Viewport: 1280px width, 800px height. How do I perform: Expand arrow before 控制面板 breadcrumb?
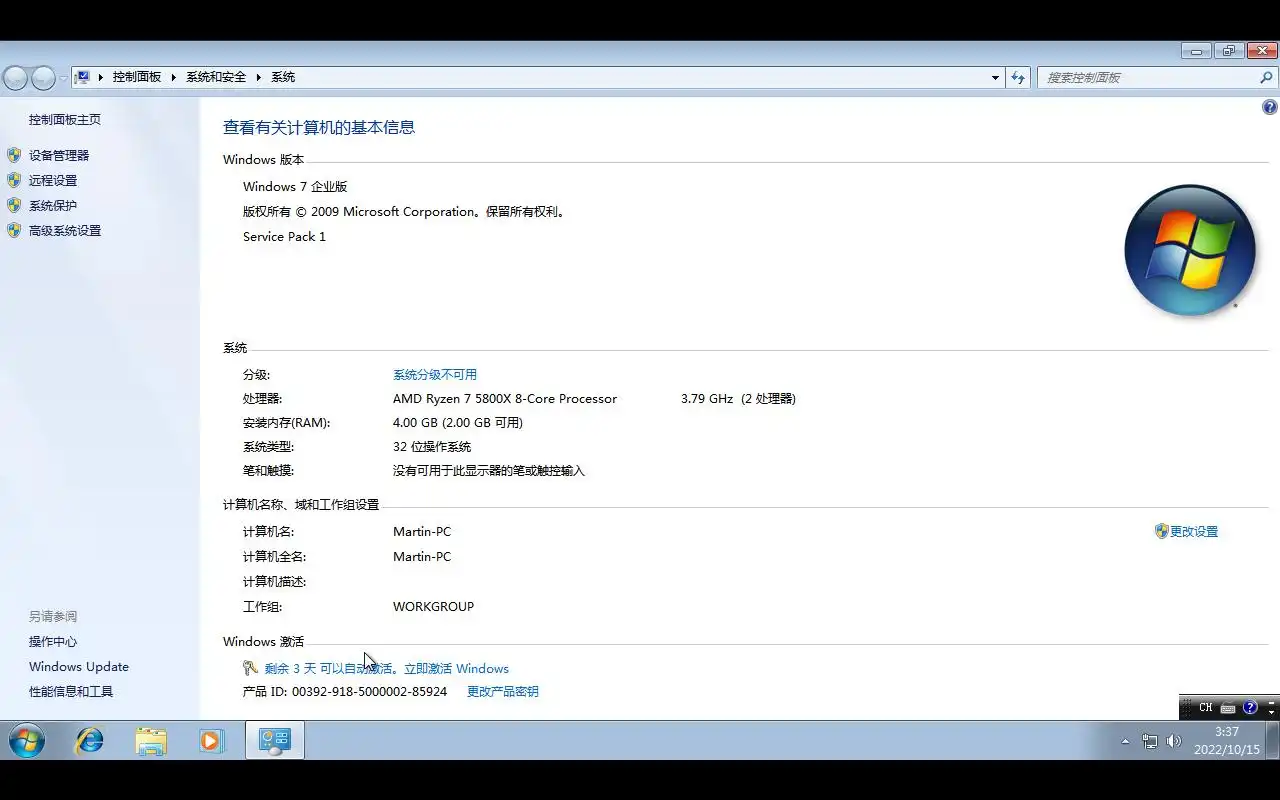tap(101, 77)
